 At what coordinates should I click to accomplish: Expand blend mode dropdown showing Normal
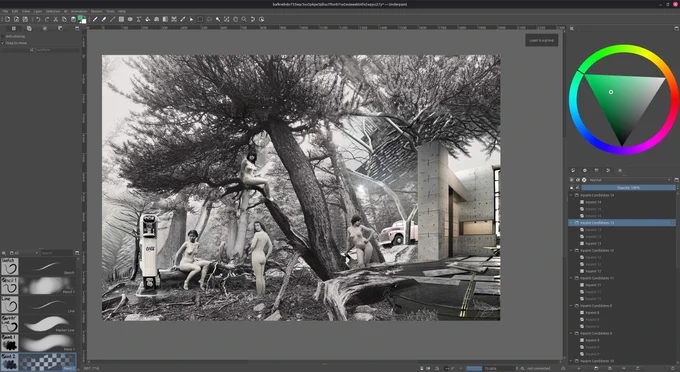630,180
